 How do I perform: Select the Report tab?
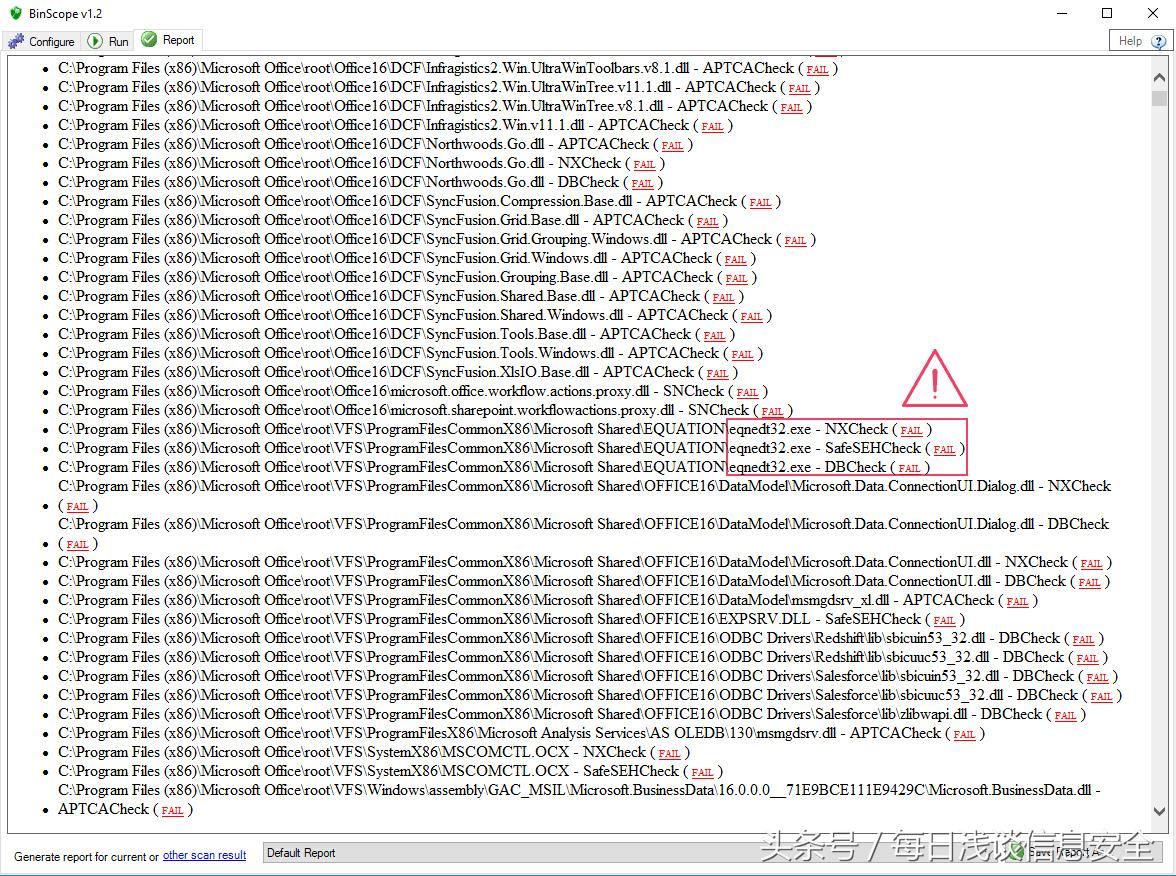169,40
